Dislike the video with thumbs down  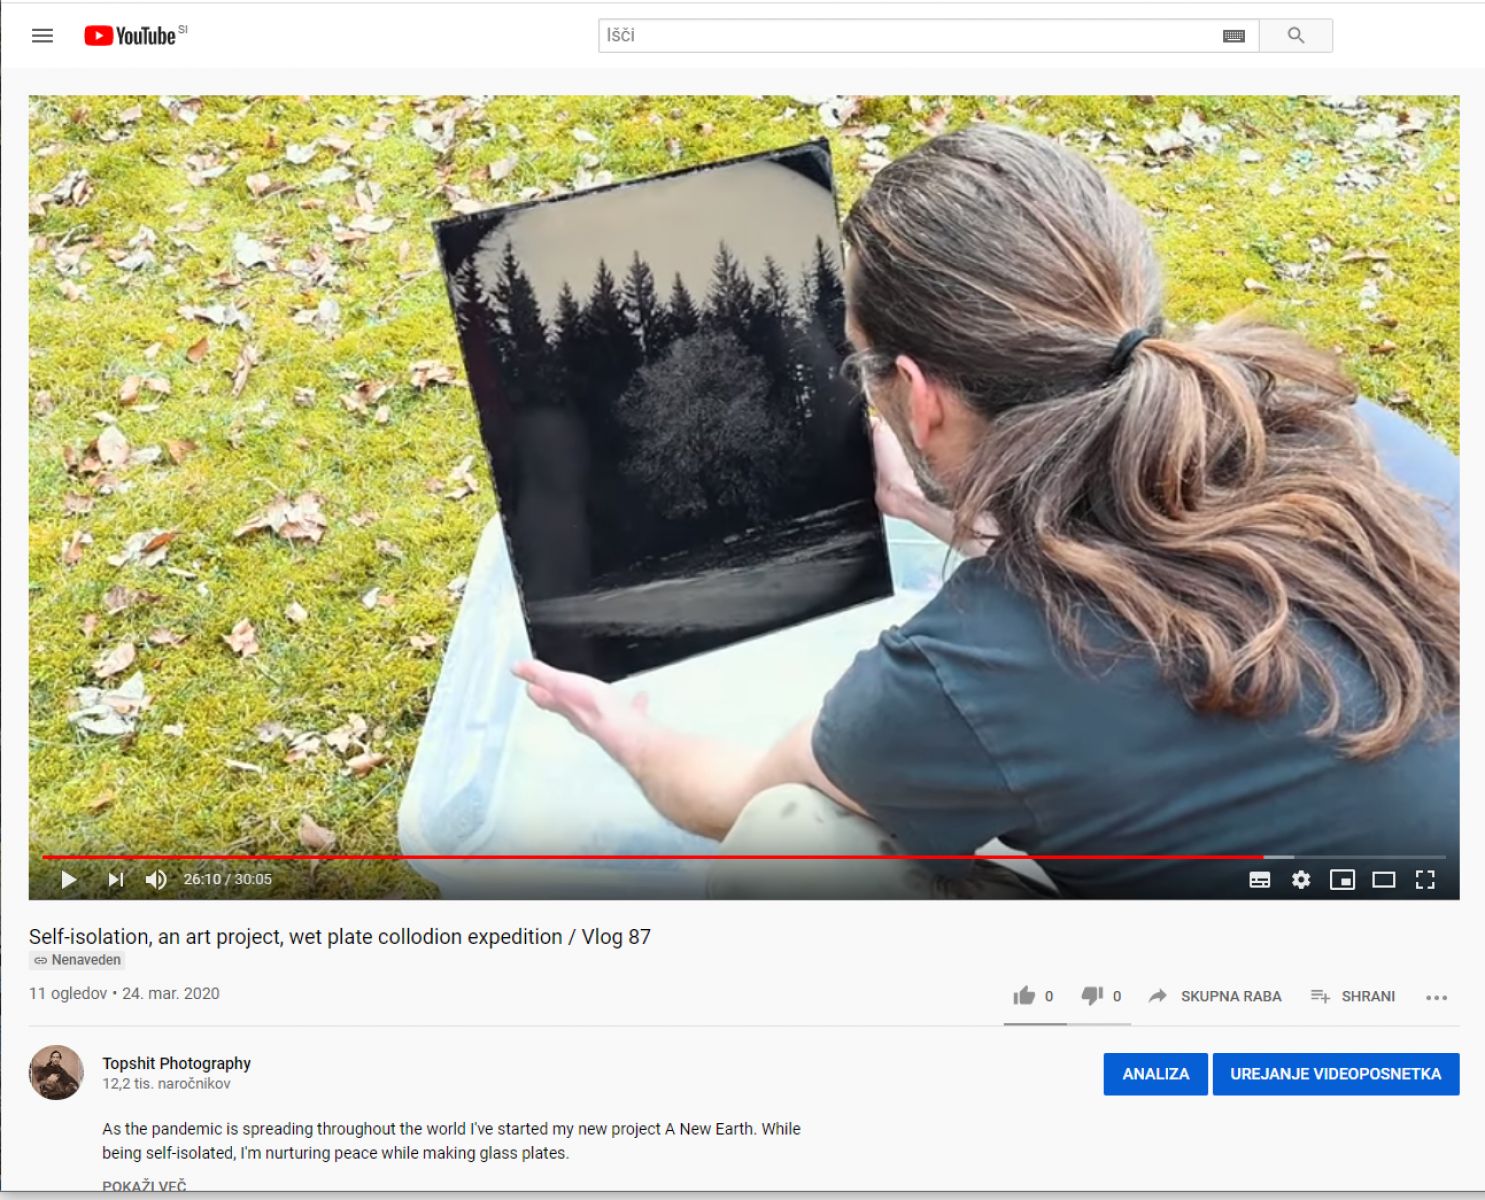click(1101, 996)
